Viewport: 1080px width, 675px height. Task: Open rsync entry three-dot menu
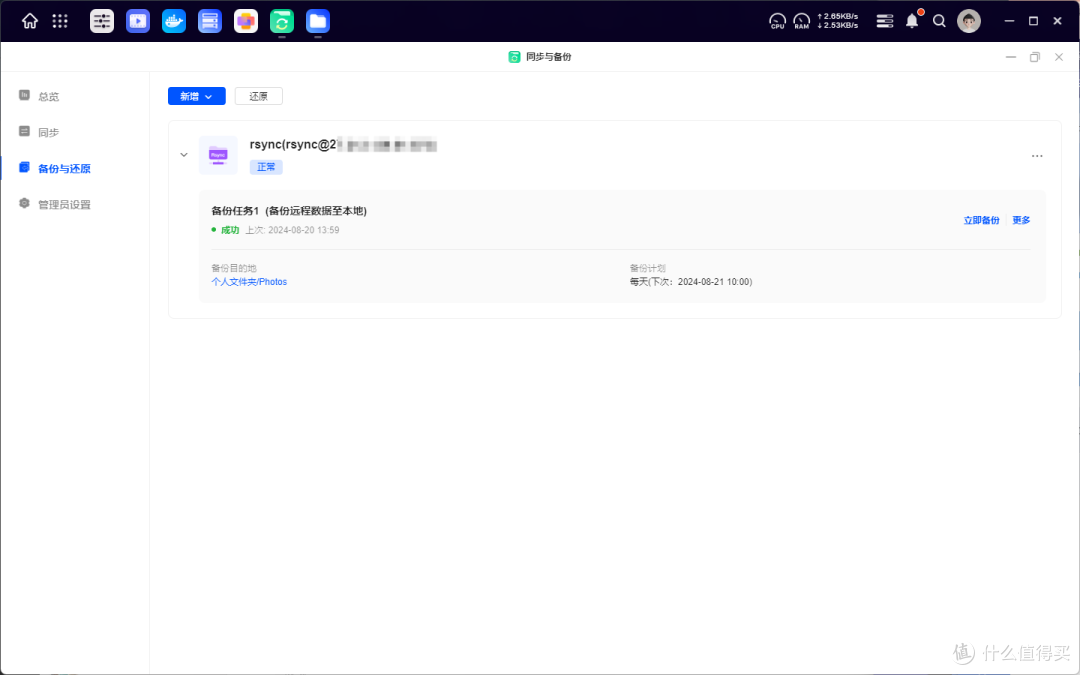(x=1037, y=156)
